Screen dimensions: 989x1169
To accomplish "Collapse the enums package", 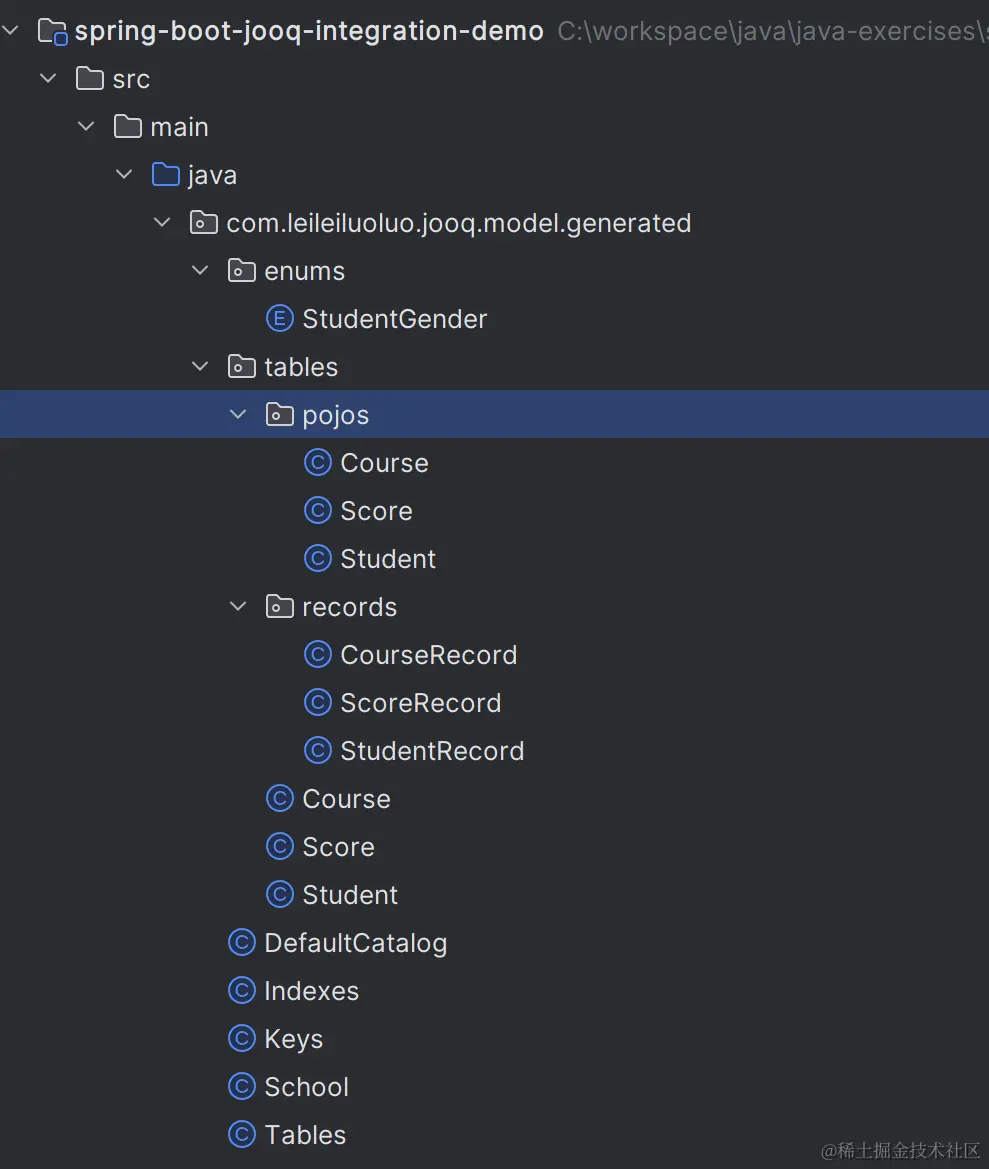I will pyautogui.click(x=200, y=271).
